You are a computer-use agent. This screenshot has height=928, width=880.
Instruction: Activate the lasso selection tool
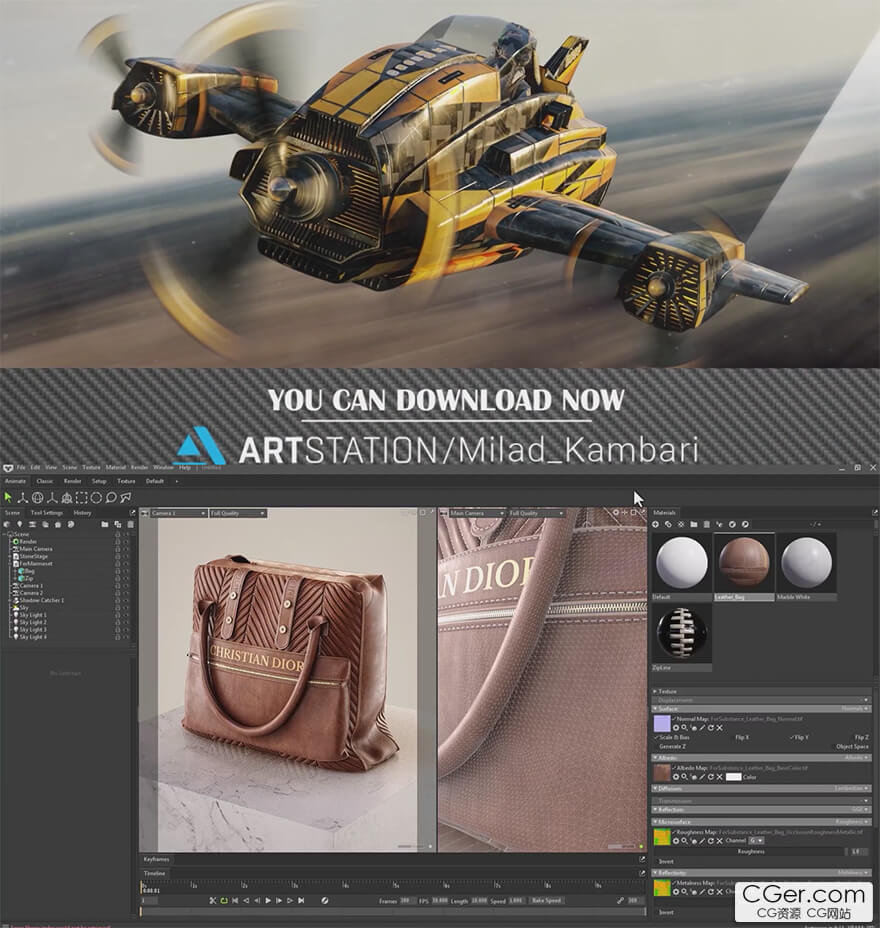coord(111,498)
